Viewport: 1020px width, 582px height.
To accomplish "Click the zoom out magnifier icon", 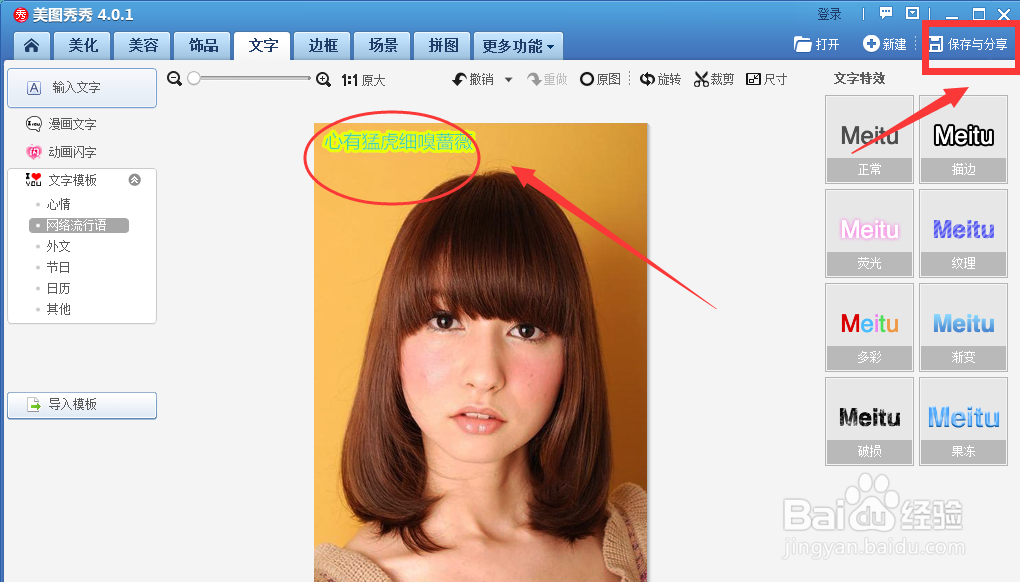I will coord(174,79).
